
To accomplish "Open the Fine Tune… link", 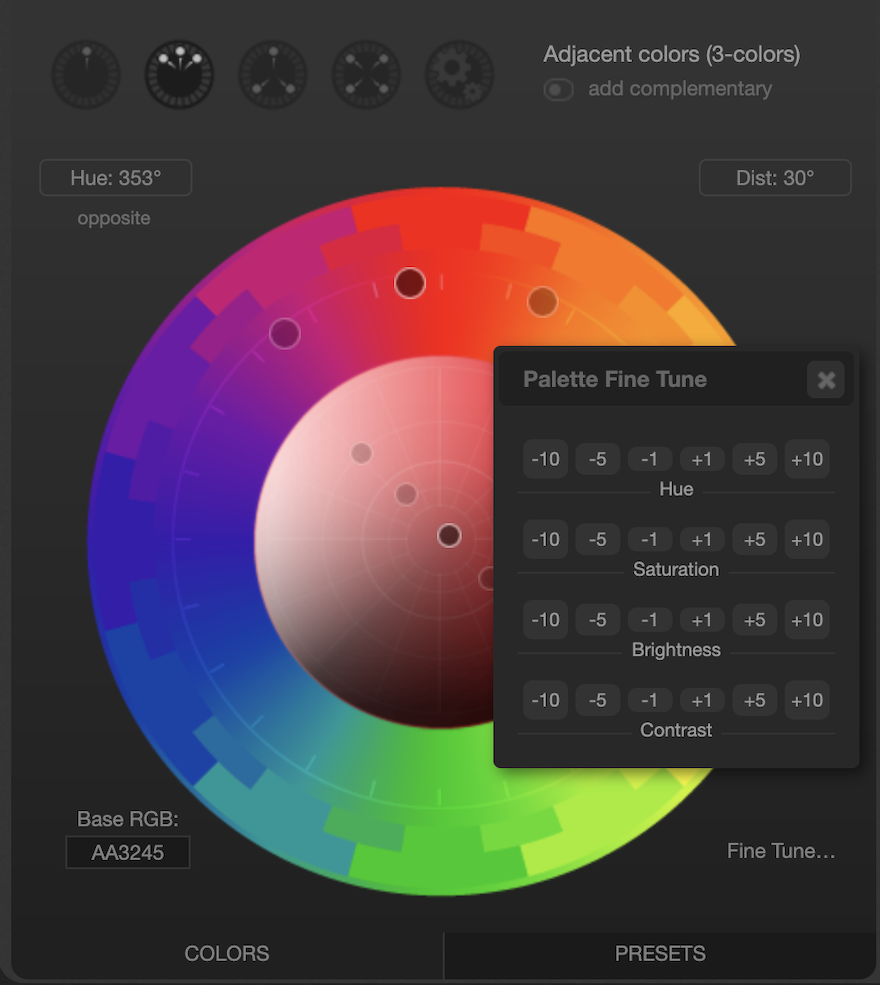I will [781, 851].
